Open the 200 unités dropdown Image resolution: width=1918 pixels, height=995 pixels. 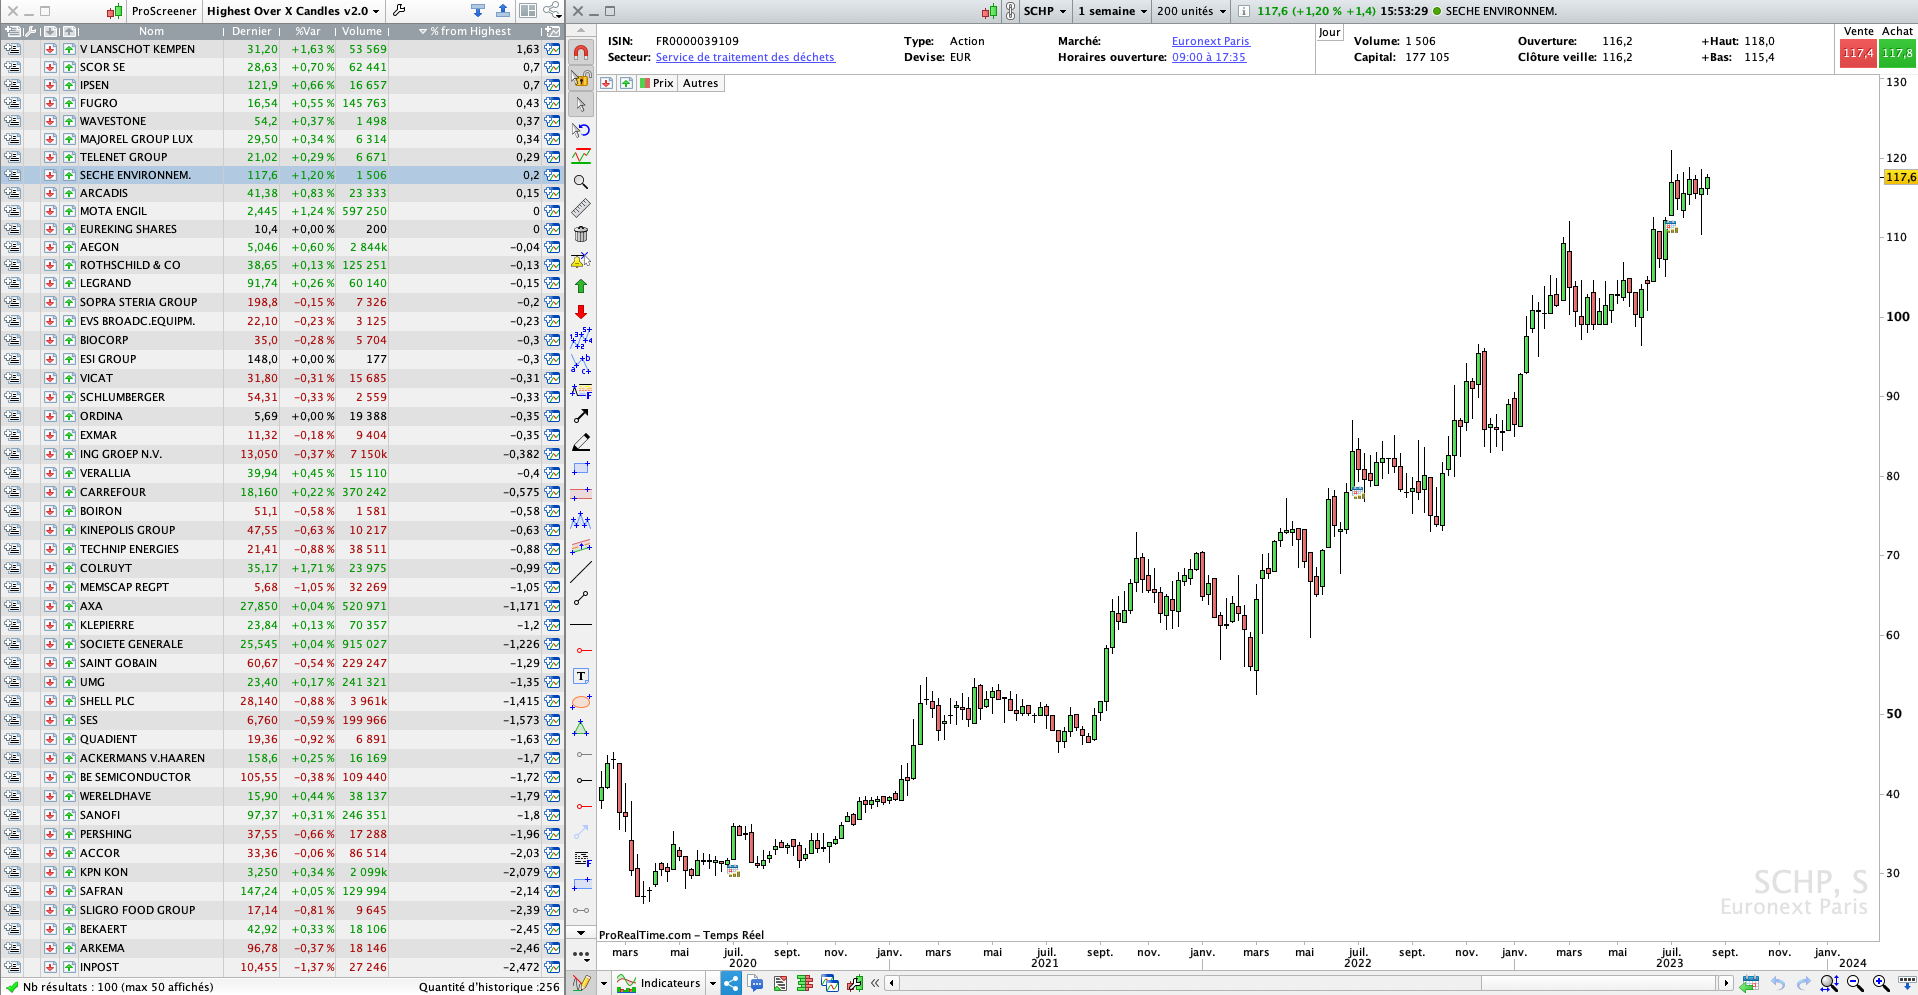pyautogui.click(x=1191, y=11)
